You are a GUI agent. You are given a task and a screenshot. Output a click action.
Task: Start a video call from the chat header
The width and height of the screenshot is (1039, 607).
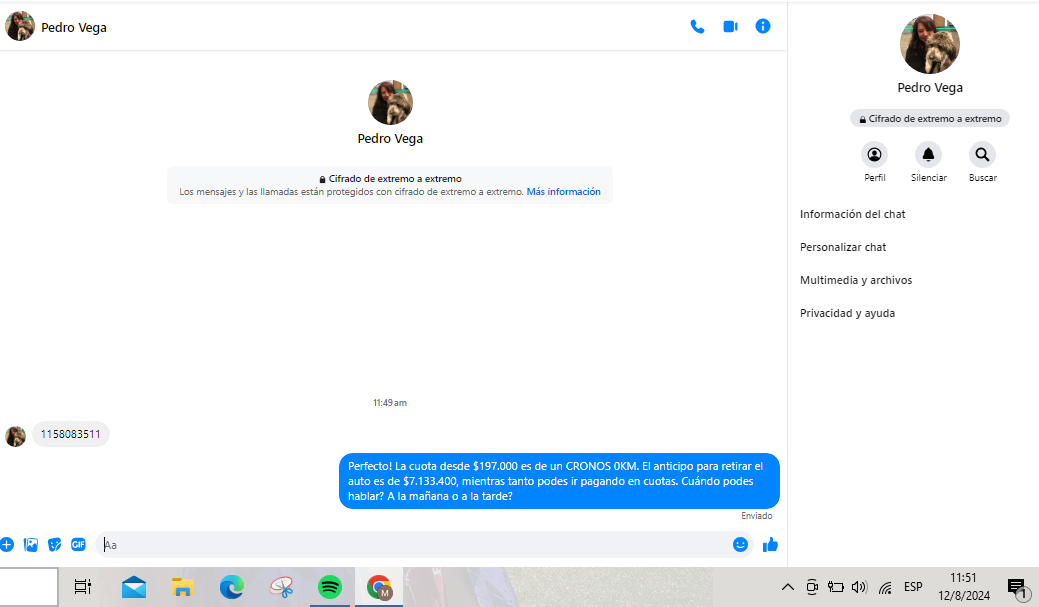point(730,27)
